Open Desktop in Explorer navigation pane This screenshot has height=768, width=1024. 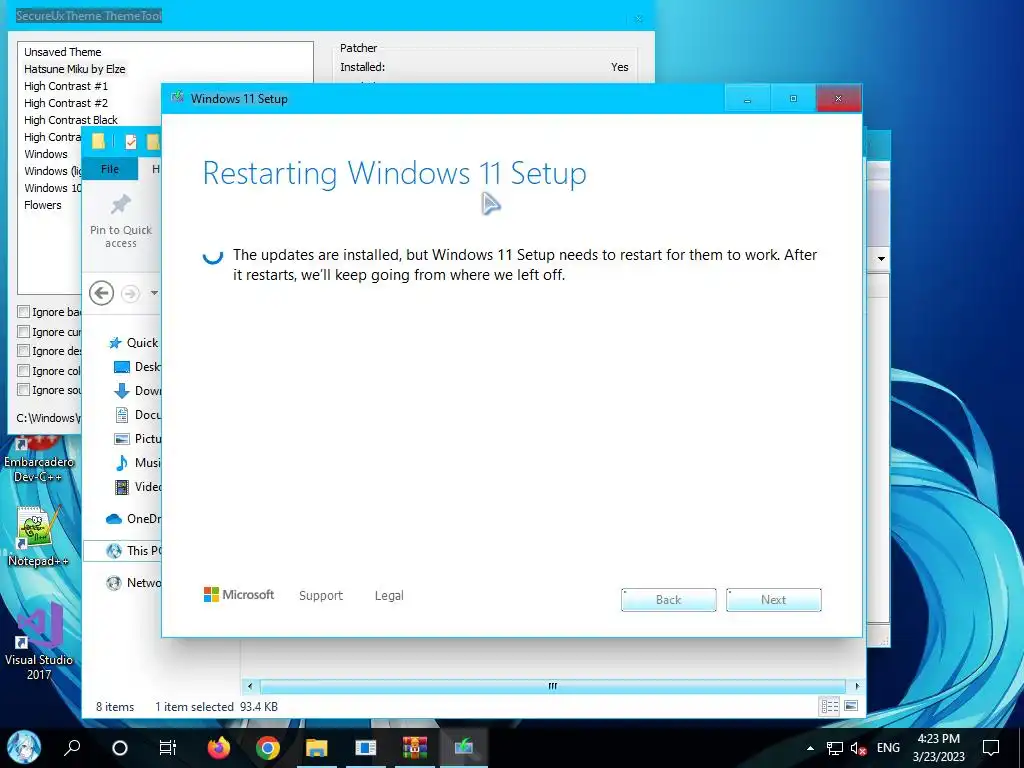coord(137,367)
